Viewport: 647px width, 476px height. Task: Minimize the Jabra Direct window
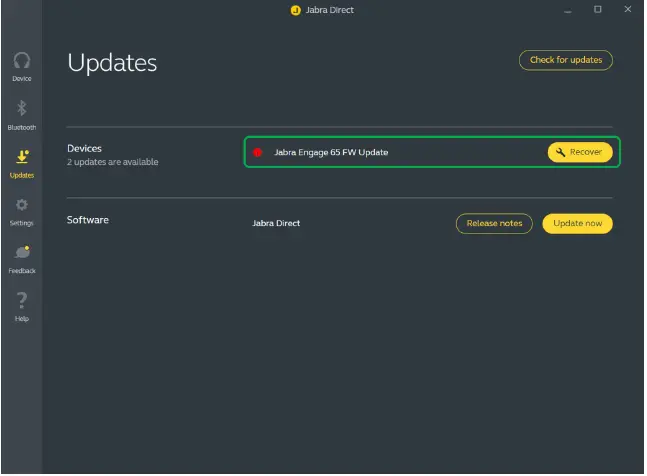(x=569, y=10)
